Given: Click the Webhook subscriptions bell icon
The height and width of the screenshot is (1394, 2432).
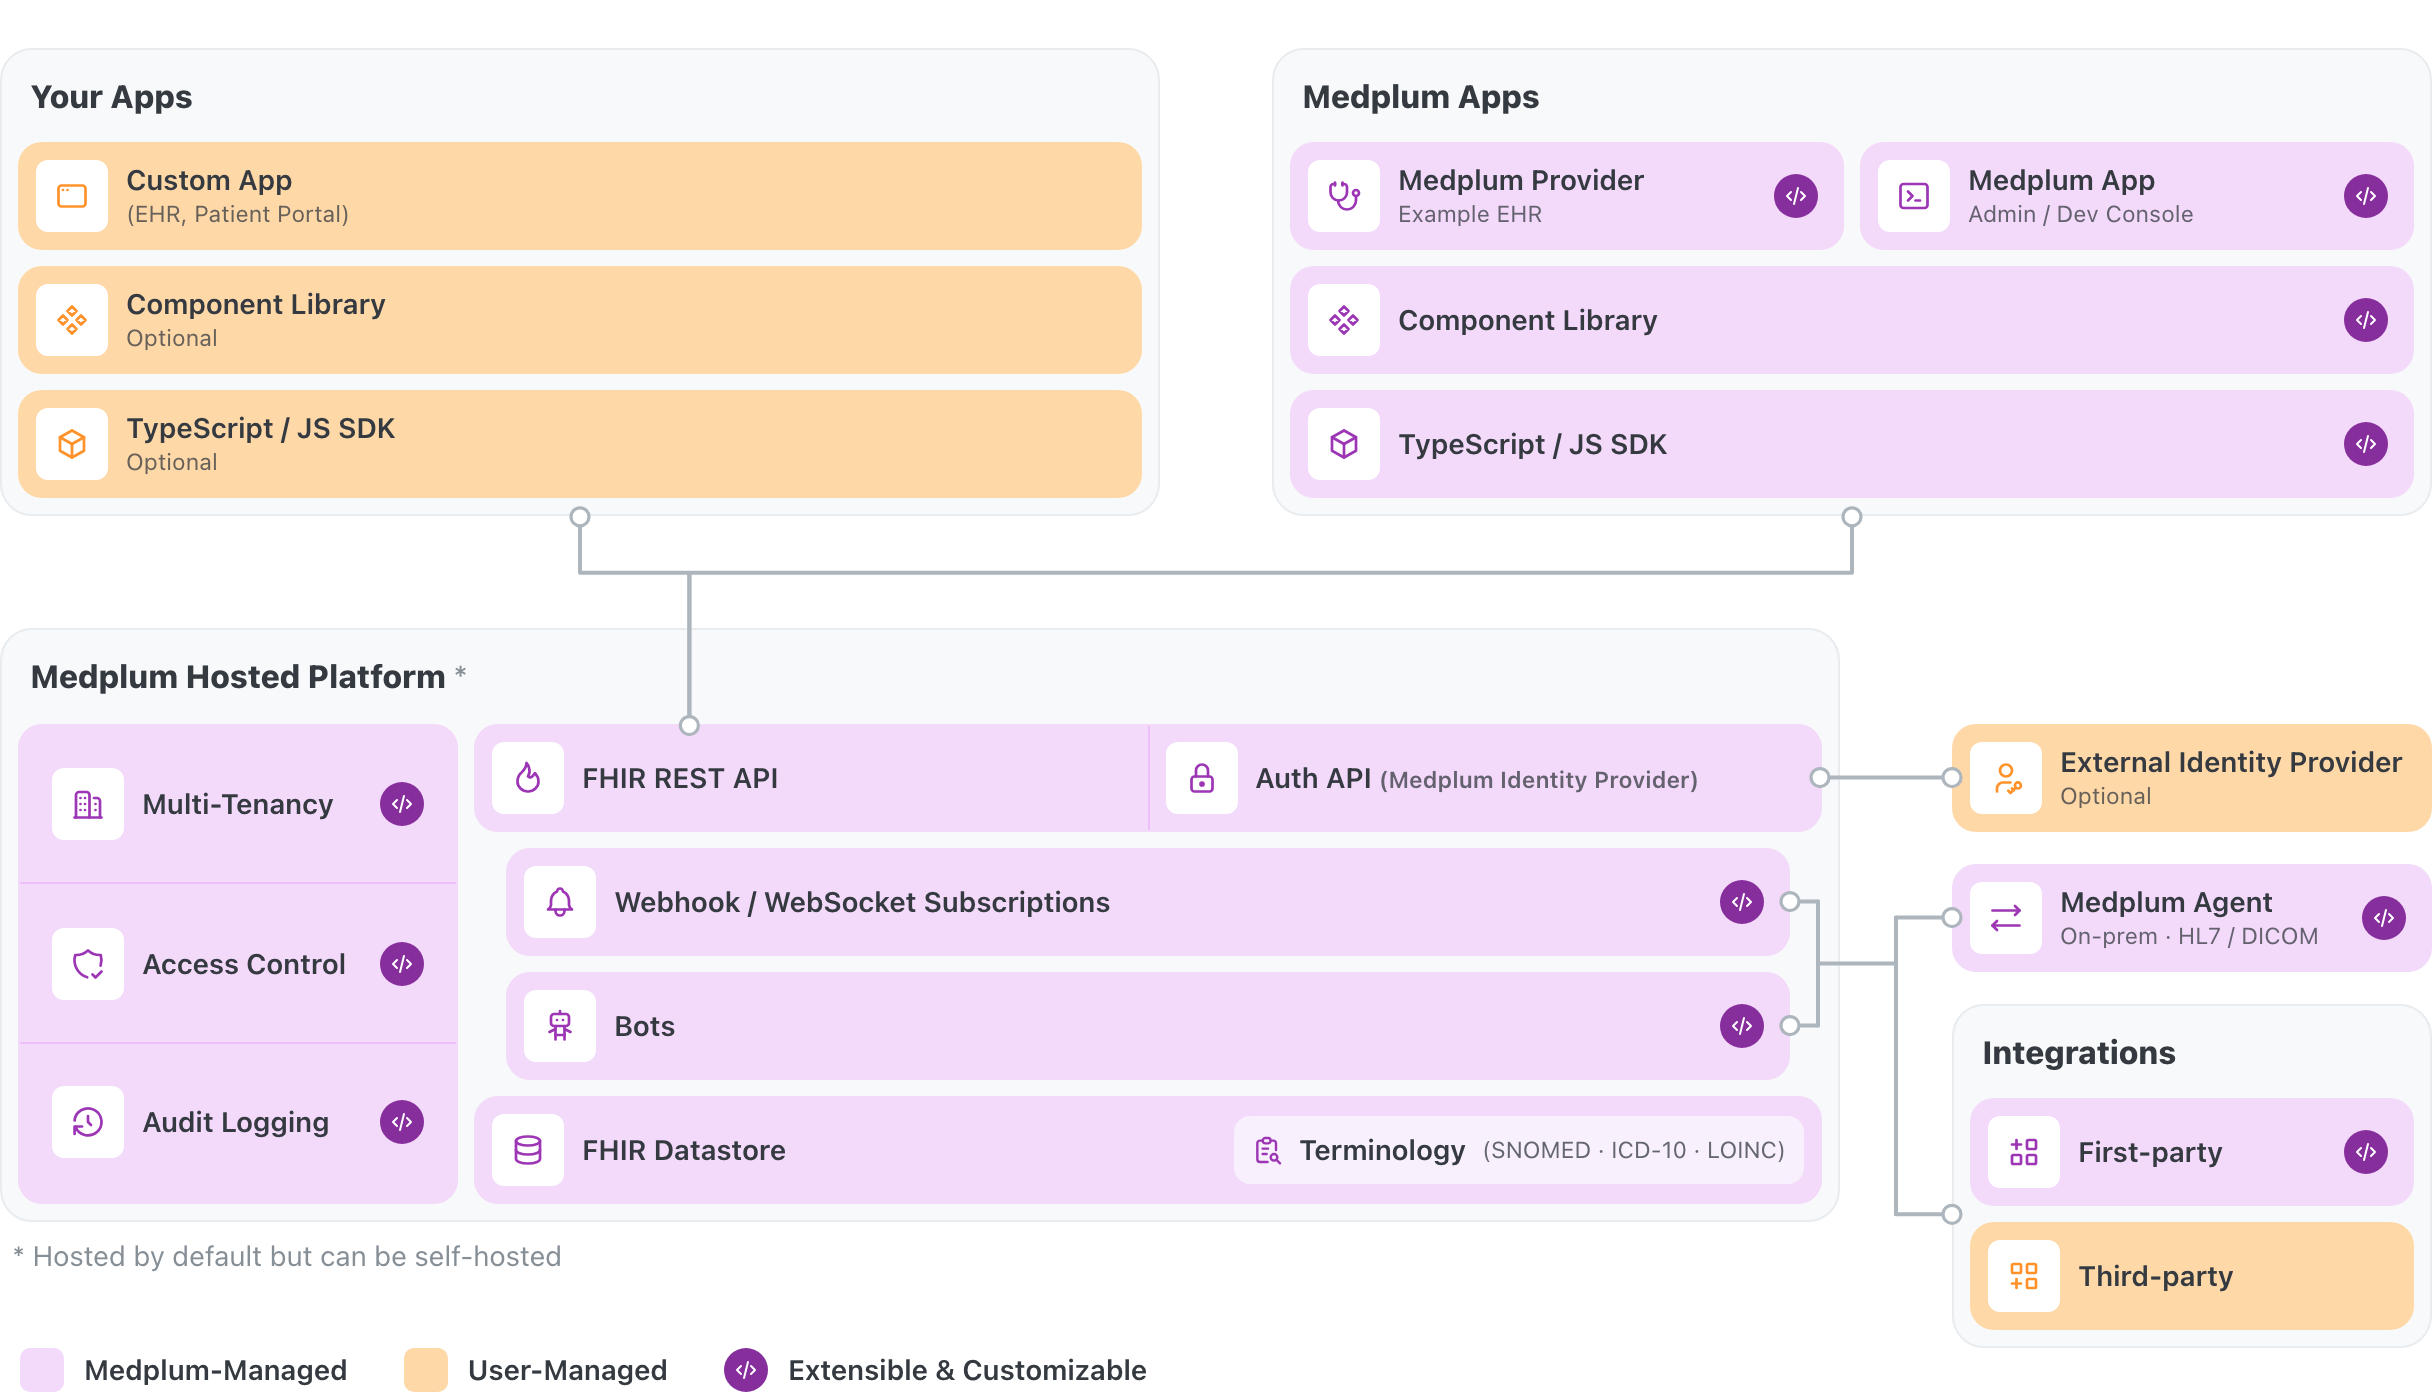Looking at the screenshot, I should (560, 902).
